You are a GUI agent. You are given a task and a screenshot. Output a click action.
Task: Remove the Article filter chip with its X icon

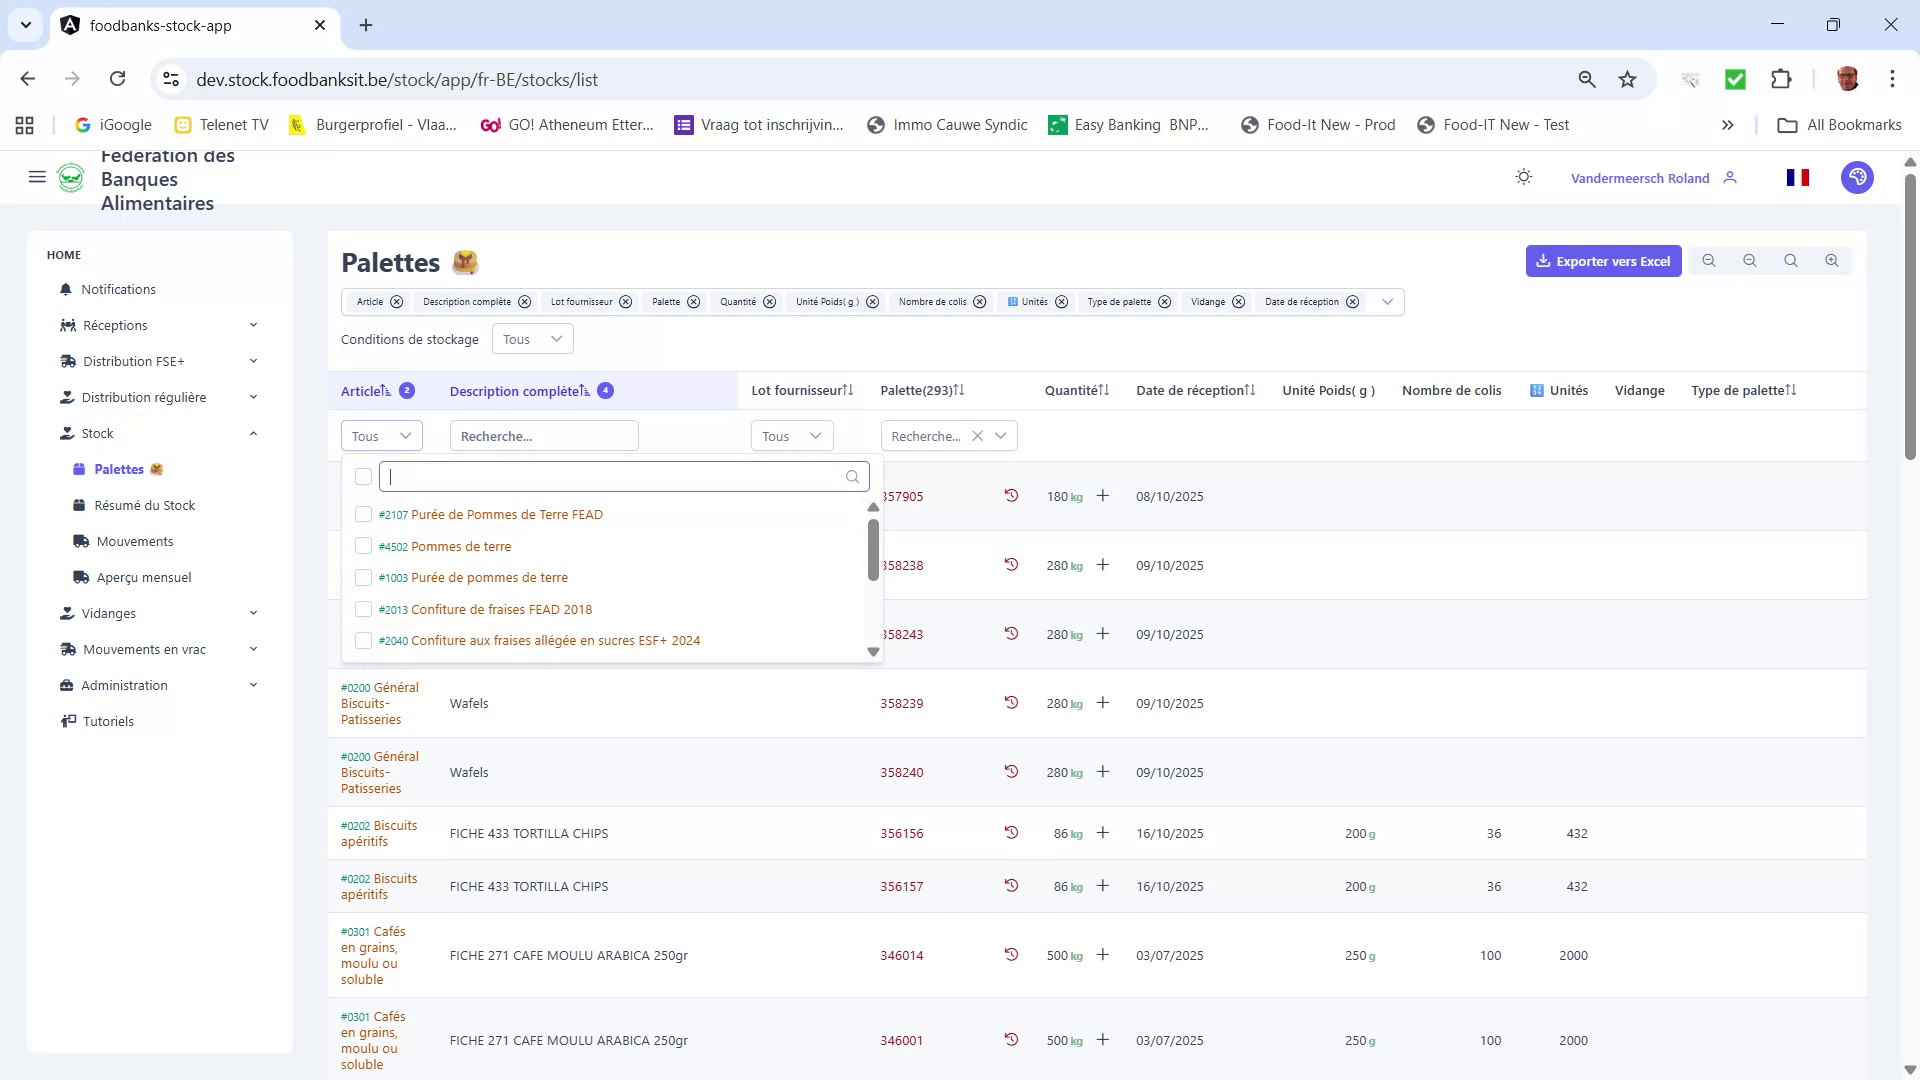coord(397,302)
